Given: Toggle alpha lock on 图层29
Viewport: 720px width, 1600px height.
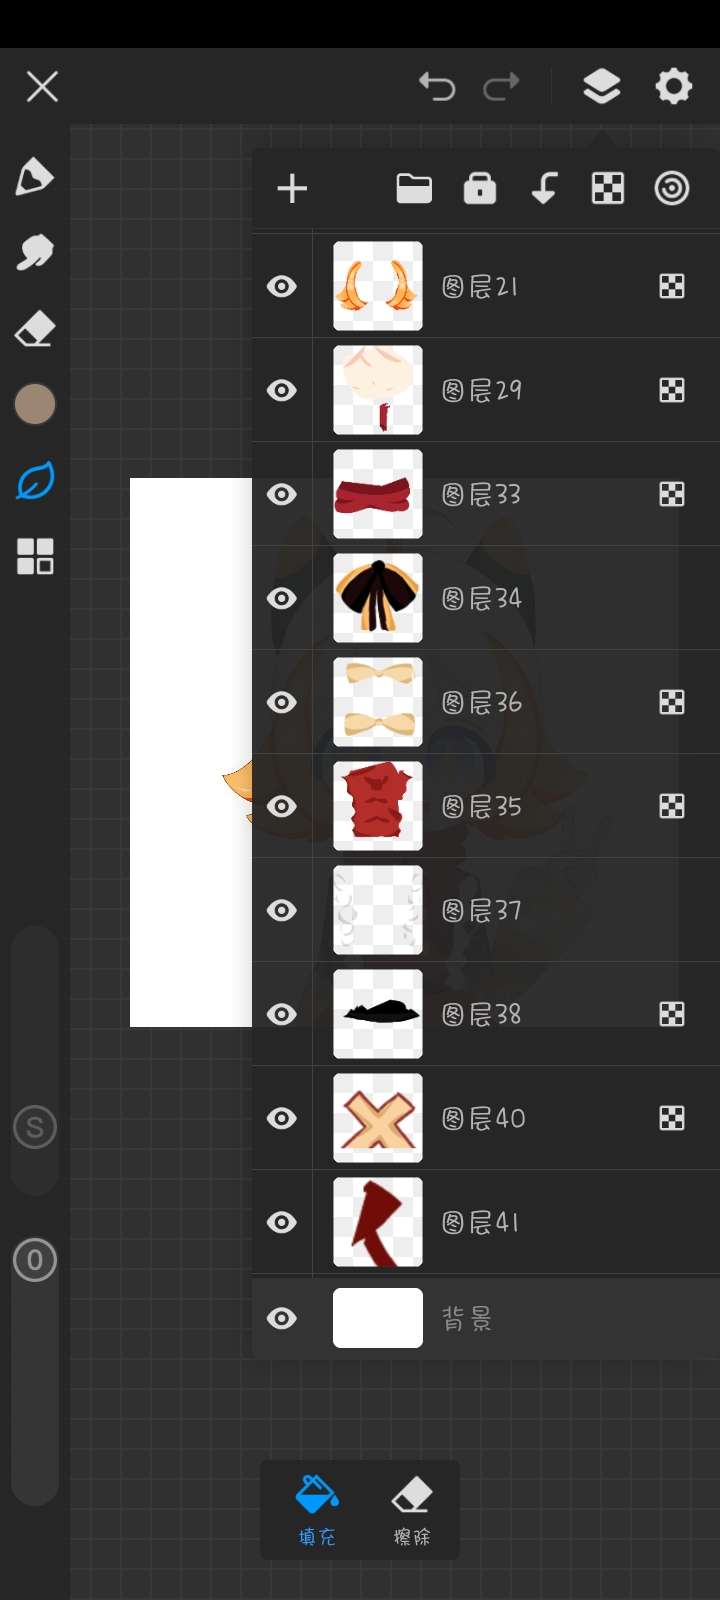Looking at the screenshot, I should point(672,391).
